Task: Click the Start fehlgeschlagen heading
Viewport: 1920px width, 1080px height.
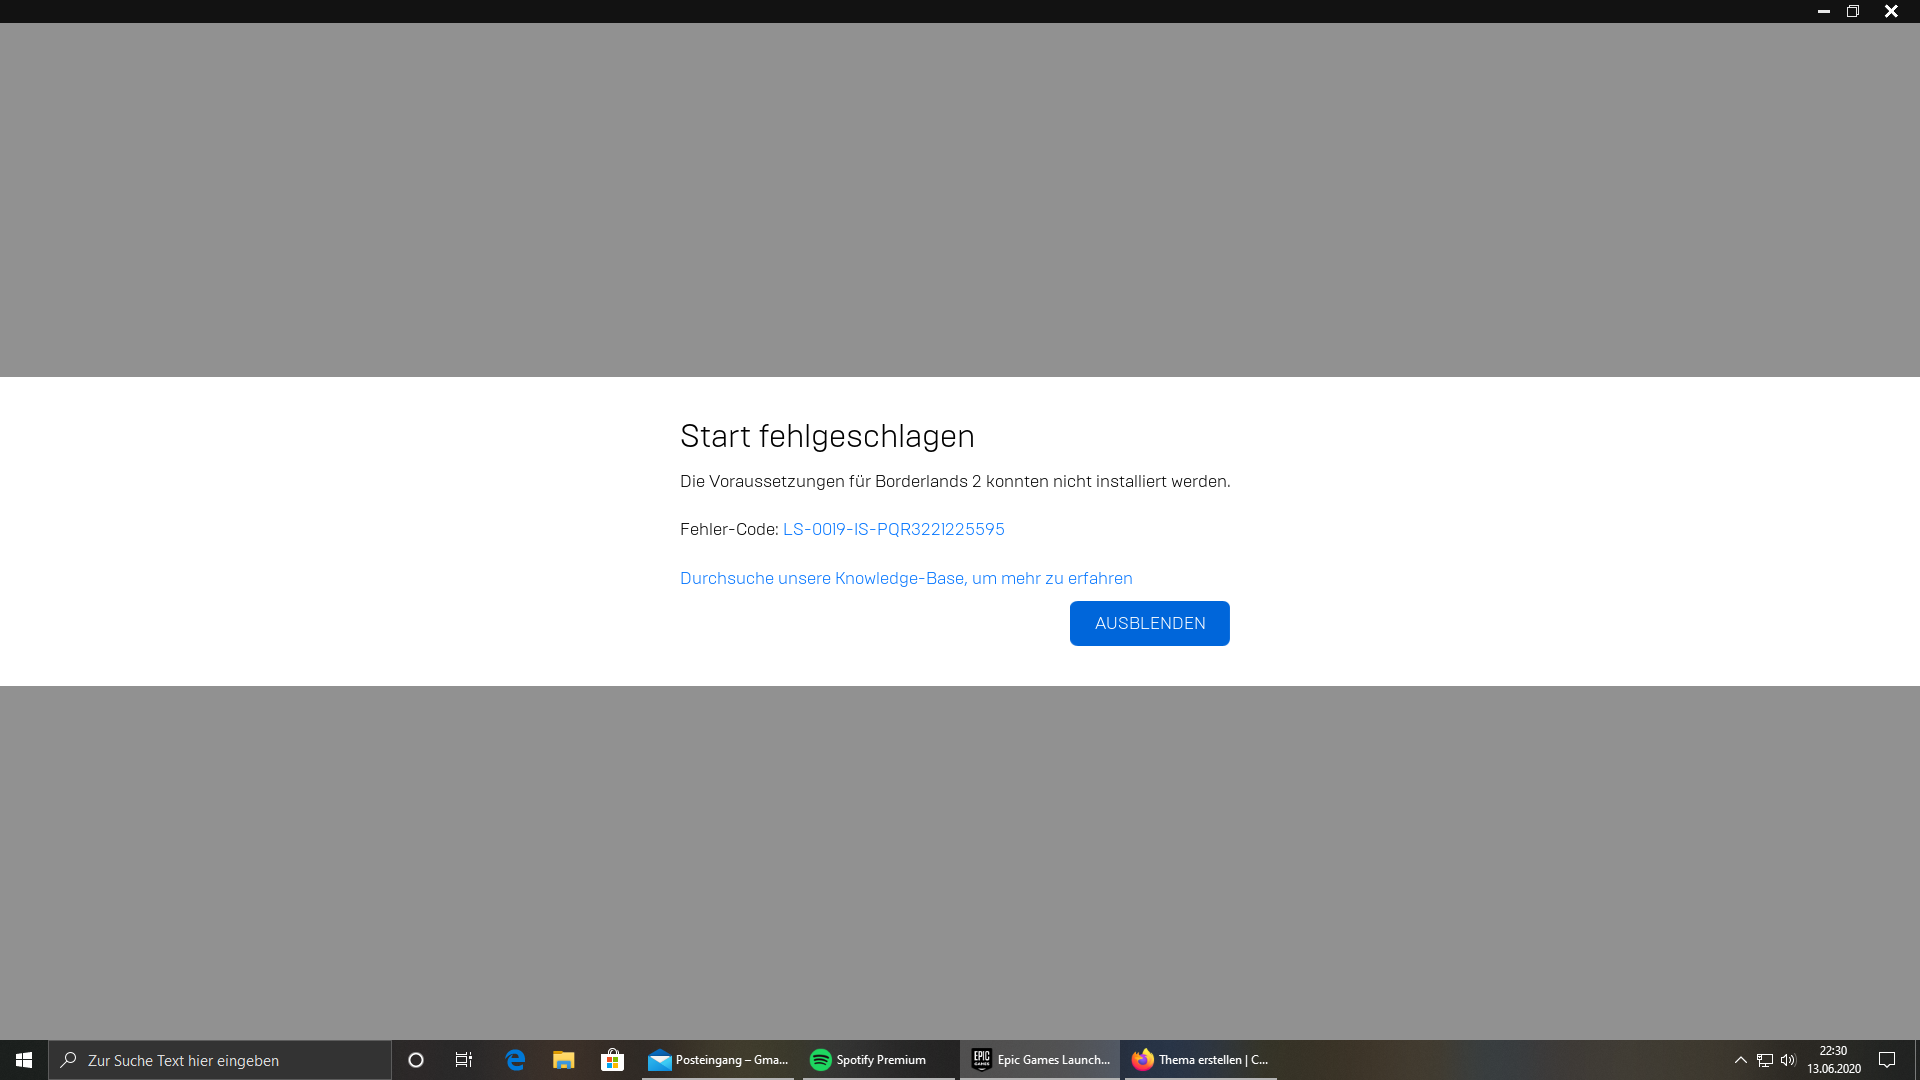Action: point(827,436)
